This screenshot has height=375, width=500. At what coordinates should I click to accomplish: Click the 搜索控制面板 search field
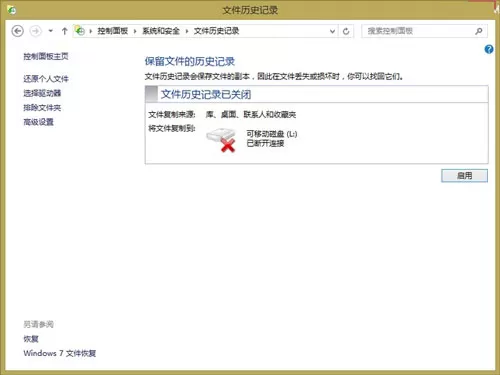417,31
